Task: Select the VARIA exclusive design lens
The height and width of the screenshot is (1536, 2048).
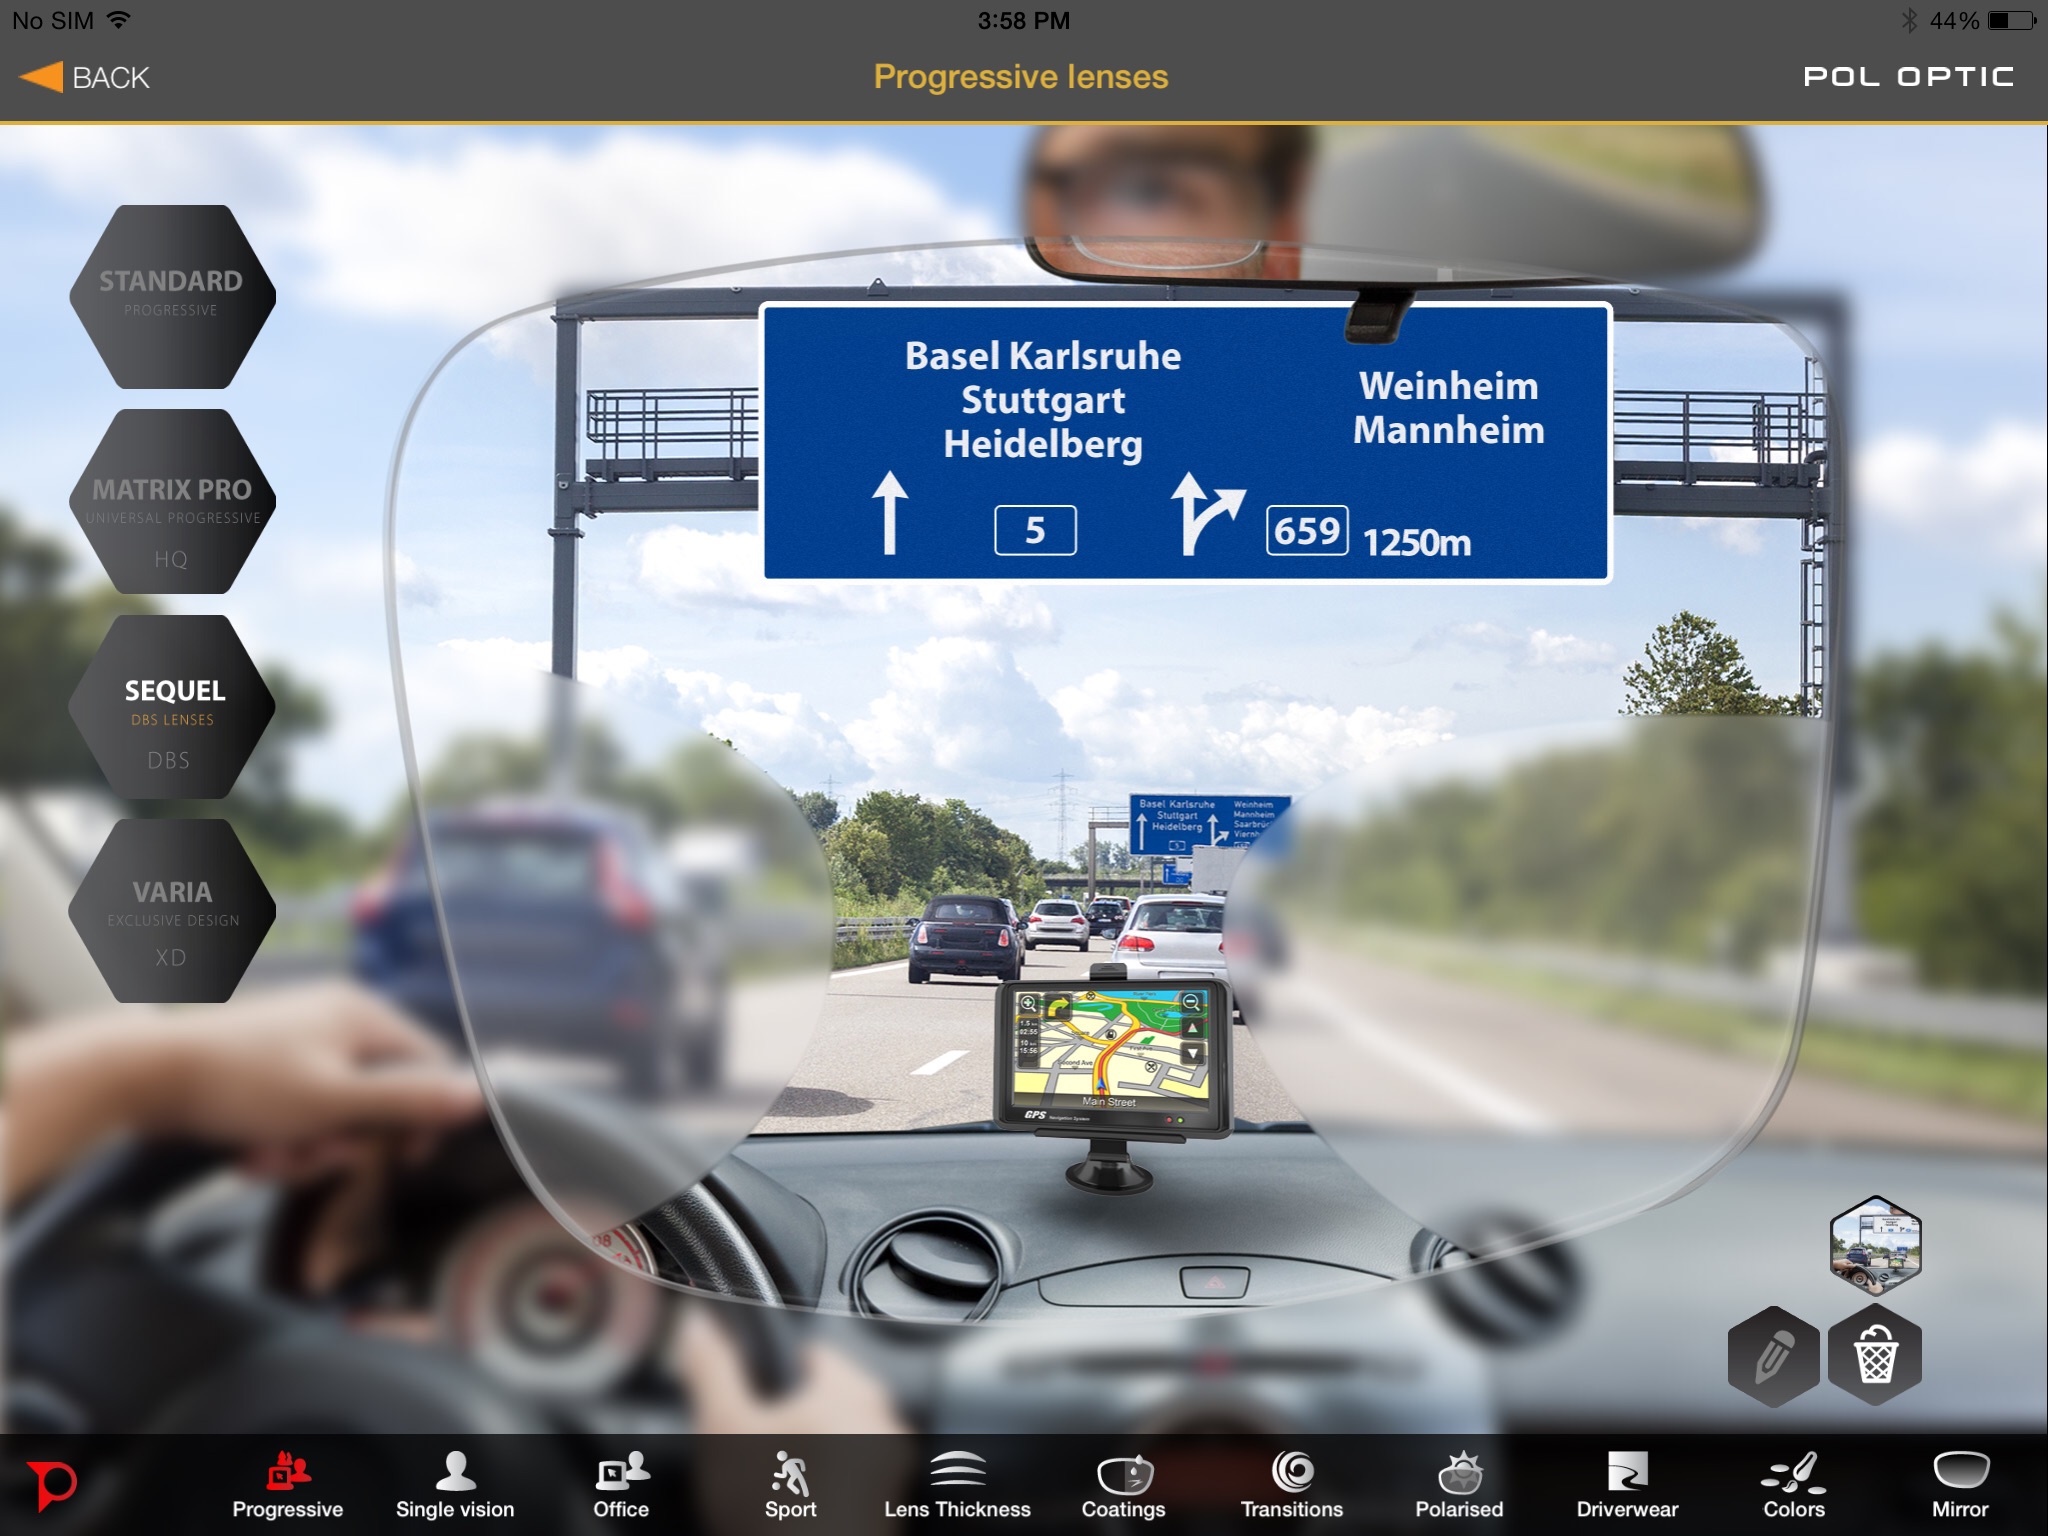Action: [x=166, y=912]
